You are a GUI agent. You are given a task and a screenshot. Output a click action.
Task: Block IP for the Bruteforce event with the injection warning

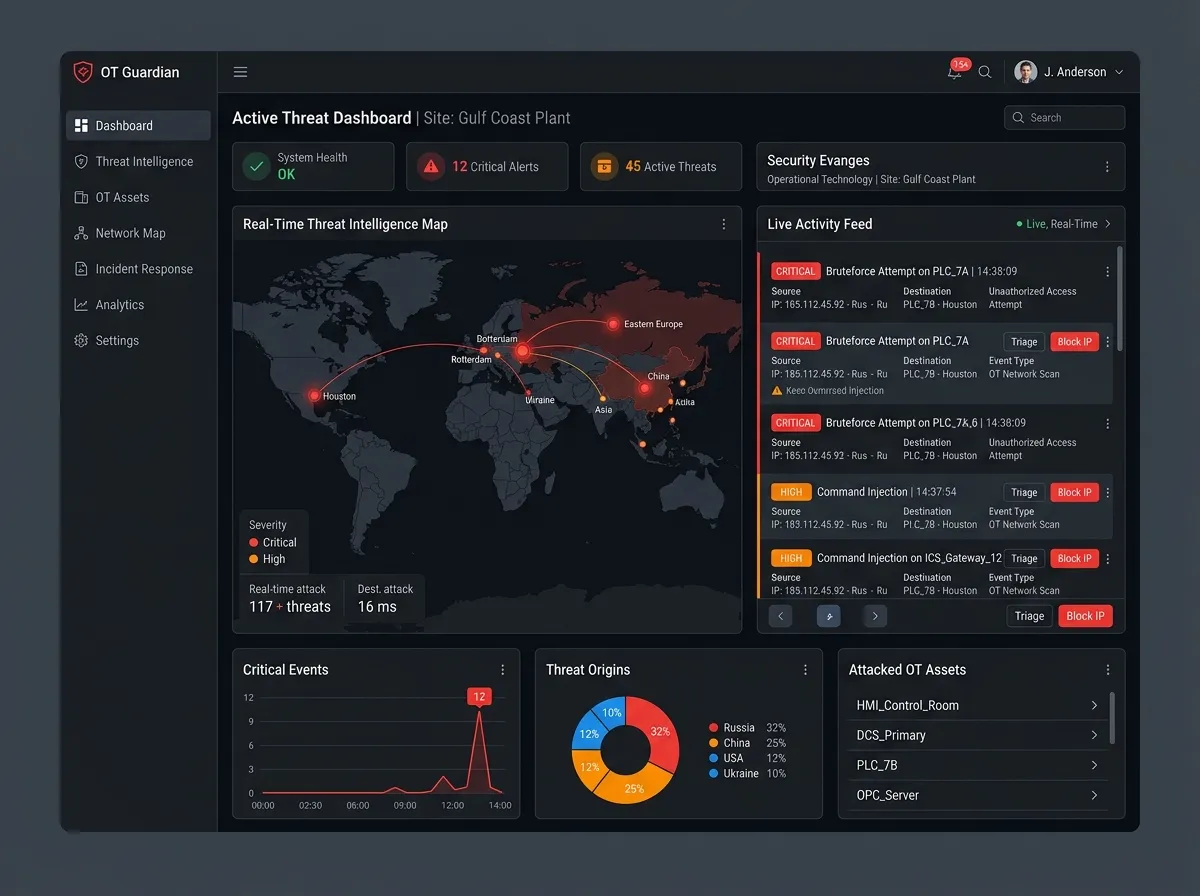[x=1075, y=342]
